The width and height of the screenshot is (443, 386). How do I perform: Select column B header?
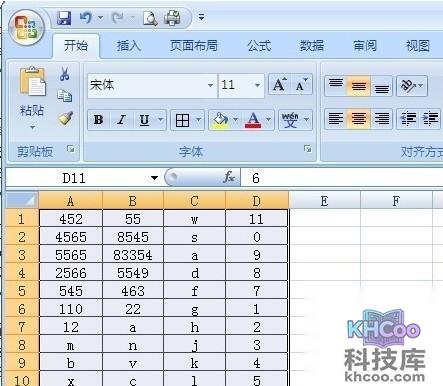pos(133,201)
